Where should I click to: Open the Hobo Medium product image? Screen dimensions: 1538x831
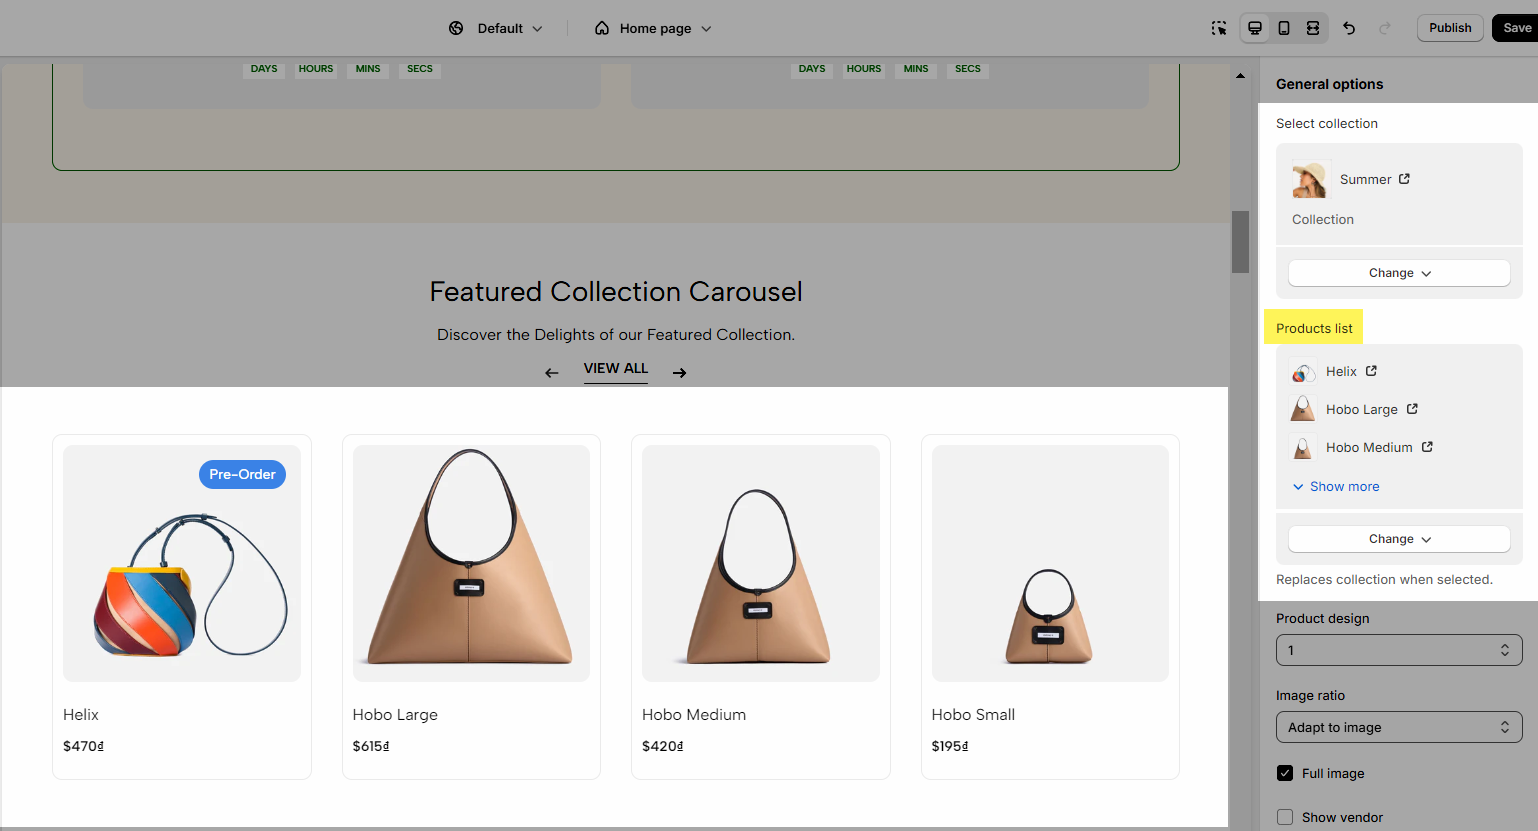(x=761, y=563)
